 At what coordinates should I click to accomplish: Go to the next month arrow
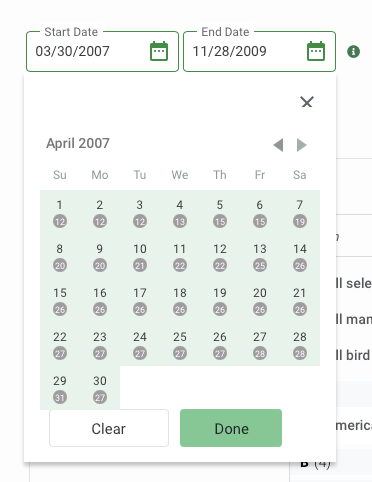301,145
